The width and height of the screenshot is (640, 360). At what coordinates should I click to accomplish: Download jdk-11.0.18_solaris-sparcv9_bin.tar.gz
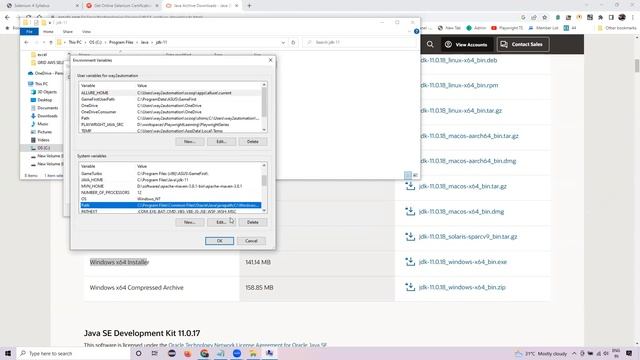tap(468, 237)
